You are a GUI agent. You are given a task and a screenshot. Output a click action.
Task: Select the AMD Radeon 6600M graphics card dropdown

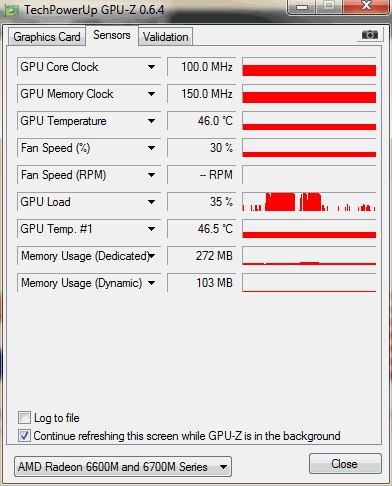pyautogui.click(x=123, y=467)
